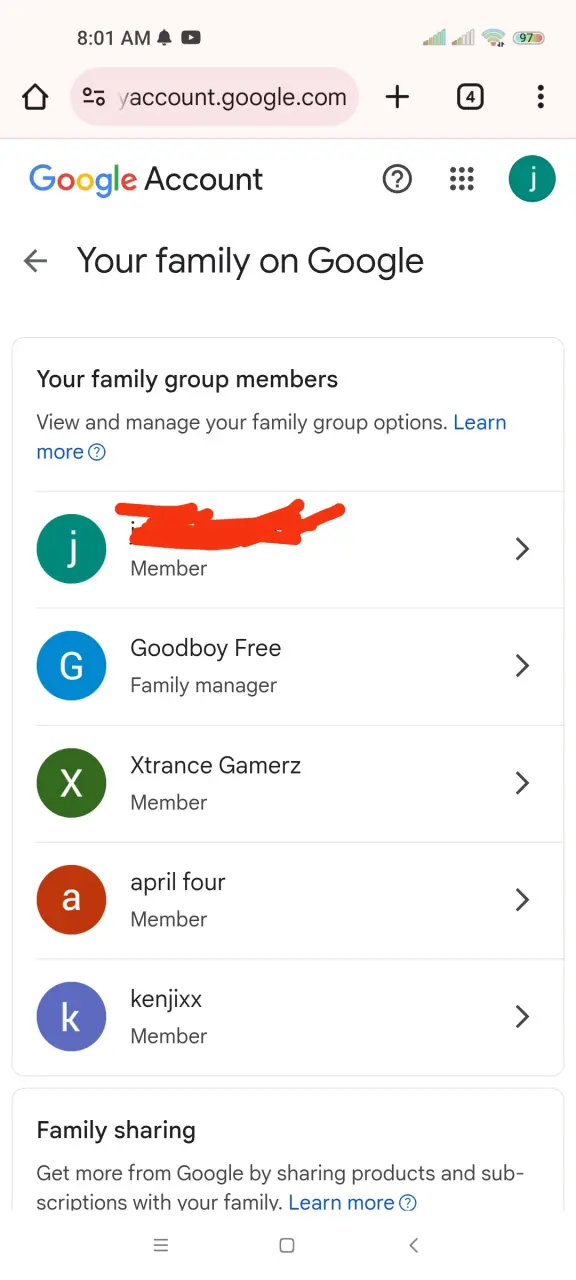
Task: Expand april four's chevron arrow
Action: click(x=521, y=900)
